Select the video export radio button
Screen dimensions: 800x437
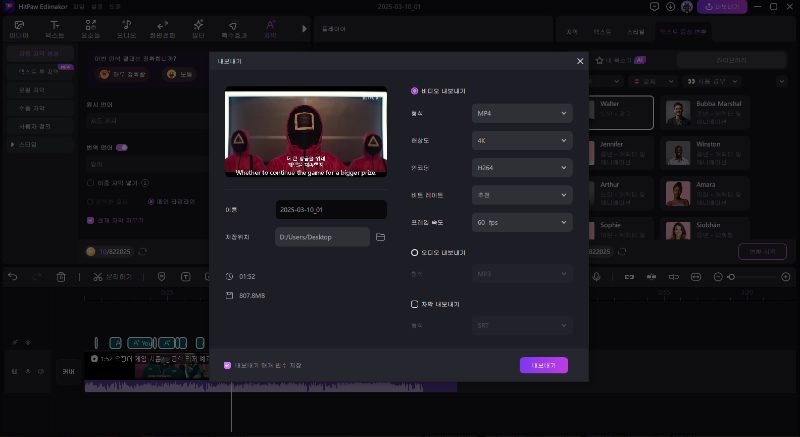415,91
